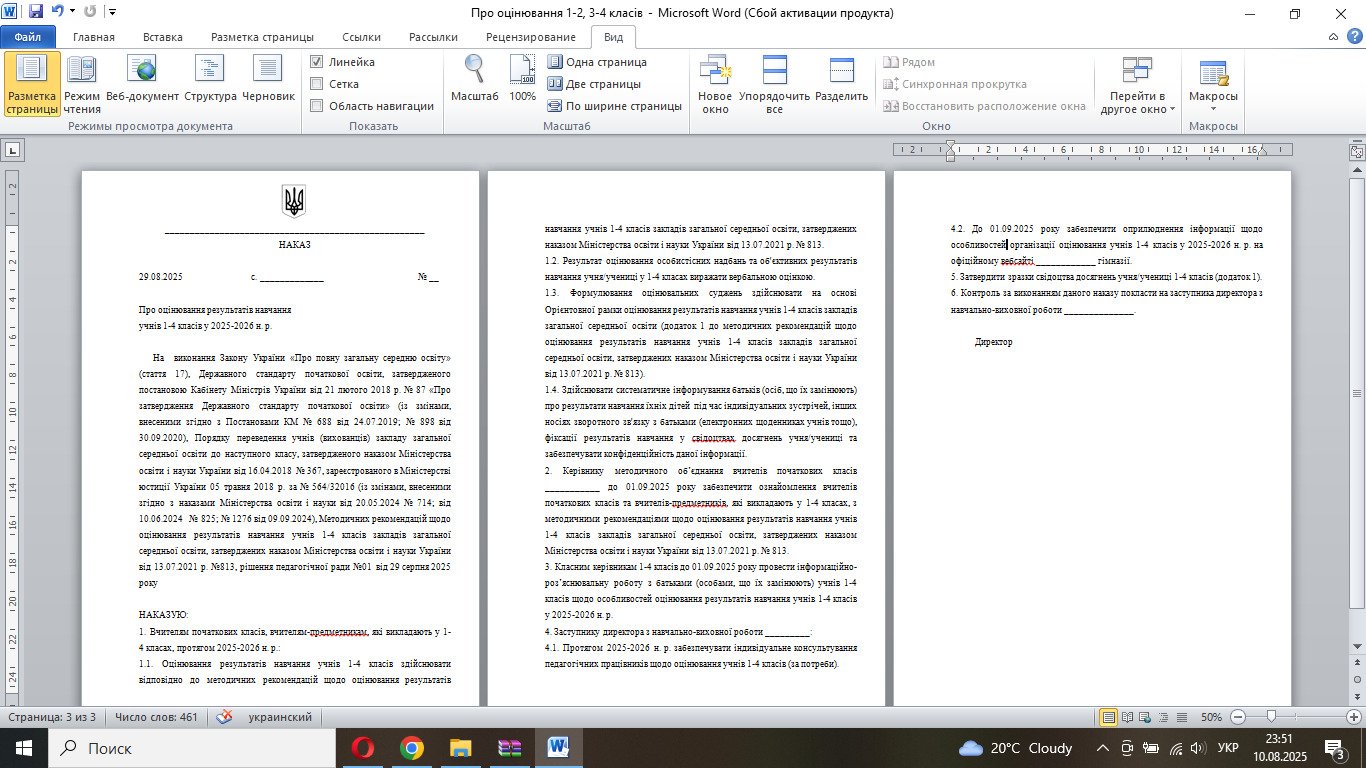Image resolution: width=1366 pixels, height=768 pixels.
Task: Open Quick Access Toolbar customize arrow
Action: coord(111,13)
